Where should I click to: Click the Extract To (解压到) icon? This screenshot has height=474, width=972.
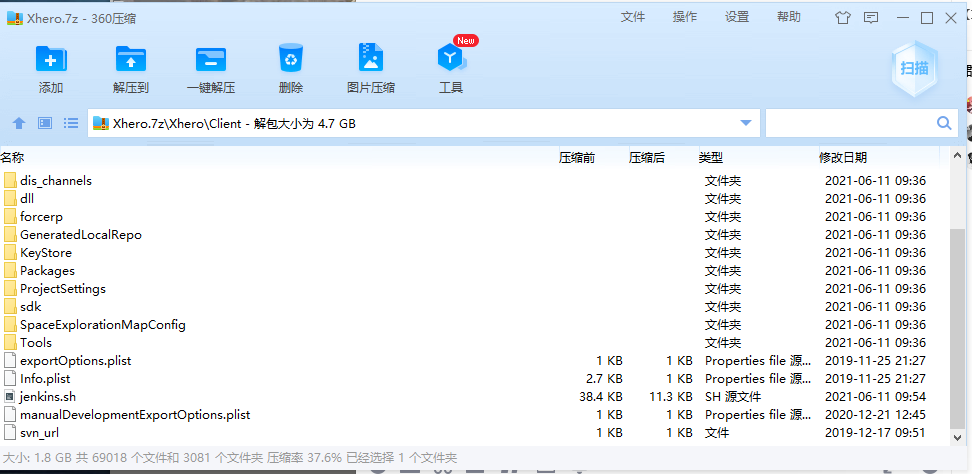[131, 60]
